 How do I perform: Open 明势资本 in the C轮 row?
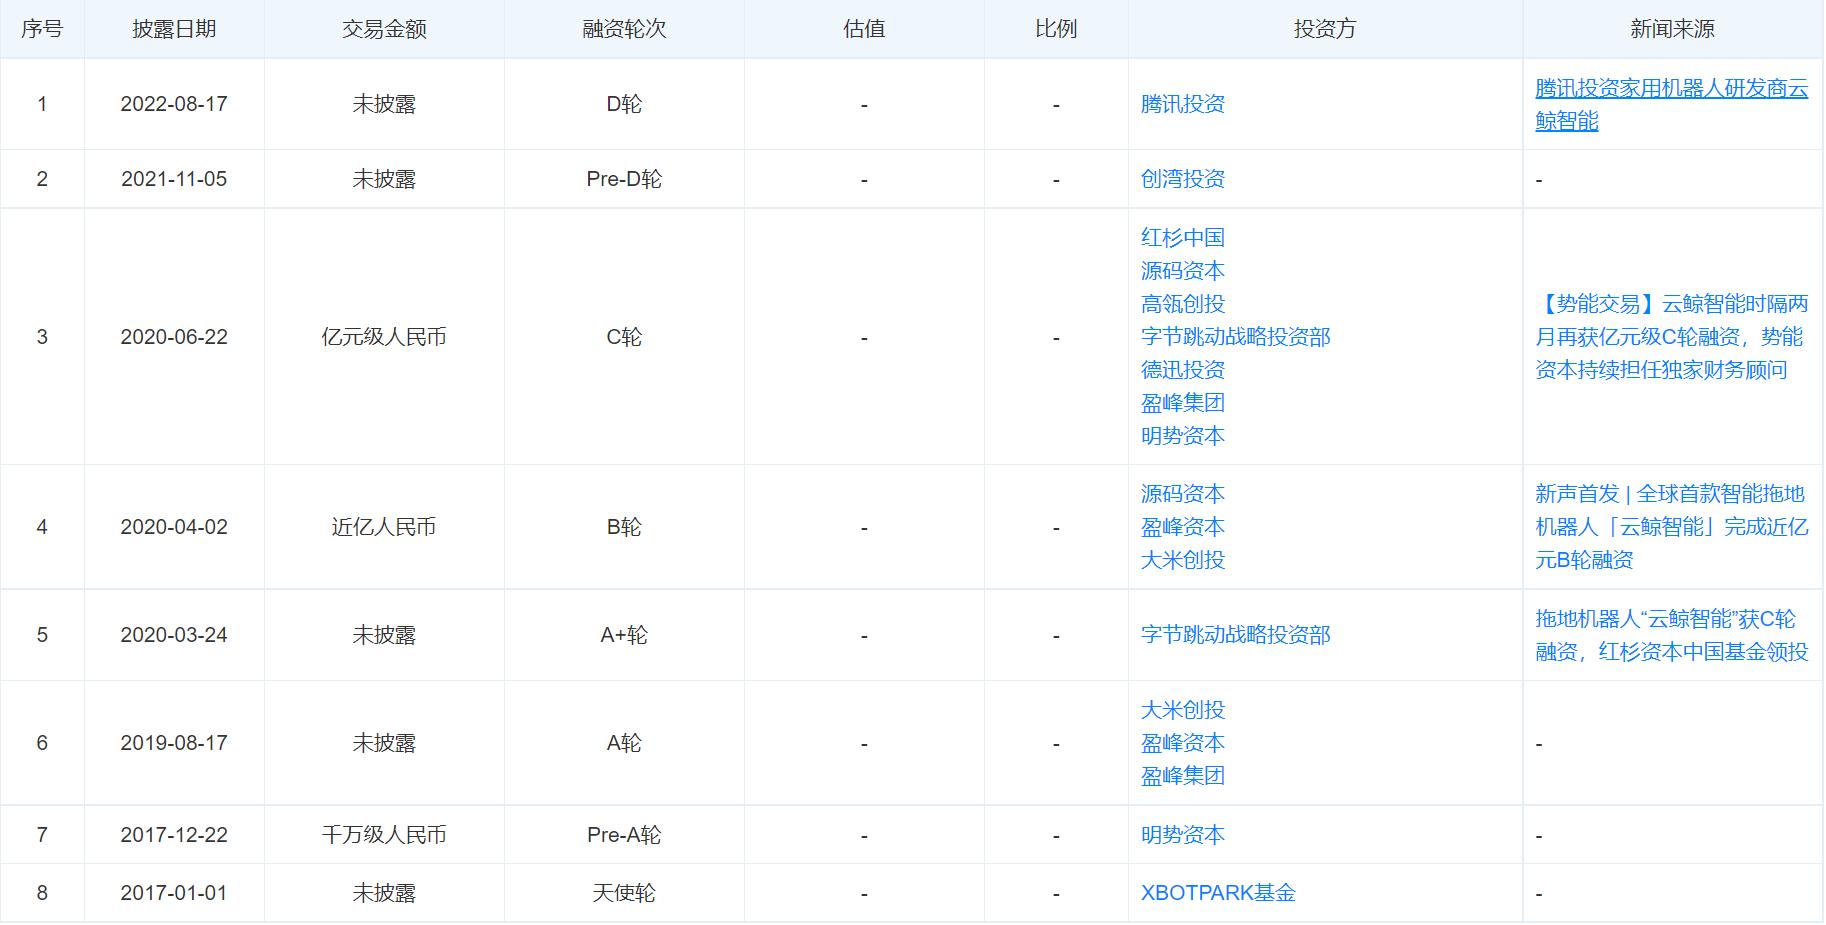click(1182, 436)
